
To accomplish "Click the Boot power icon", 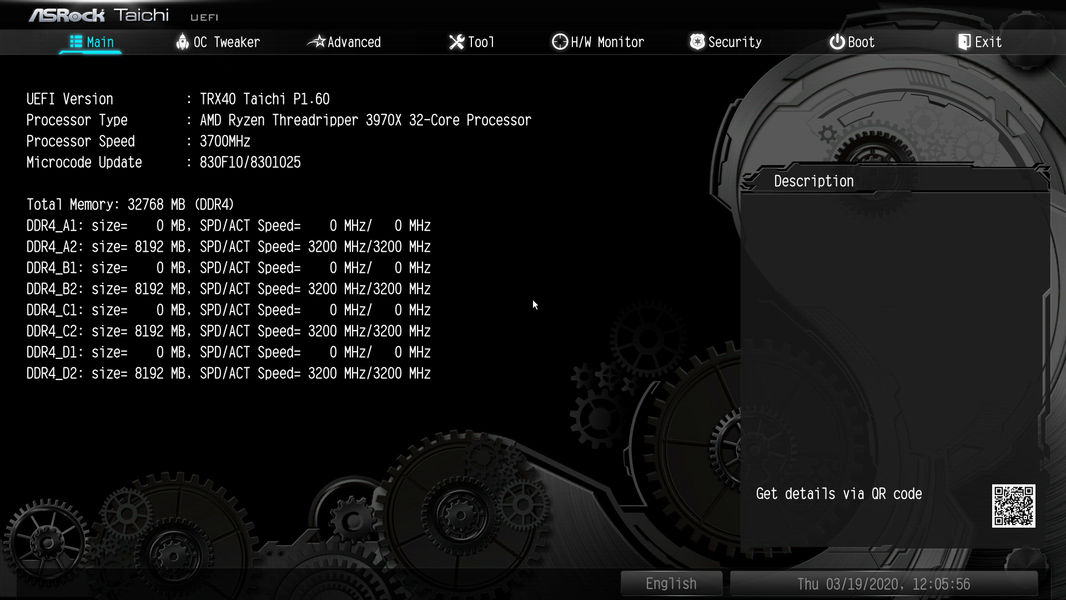I will tap(837, 42).
